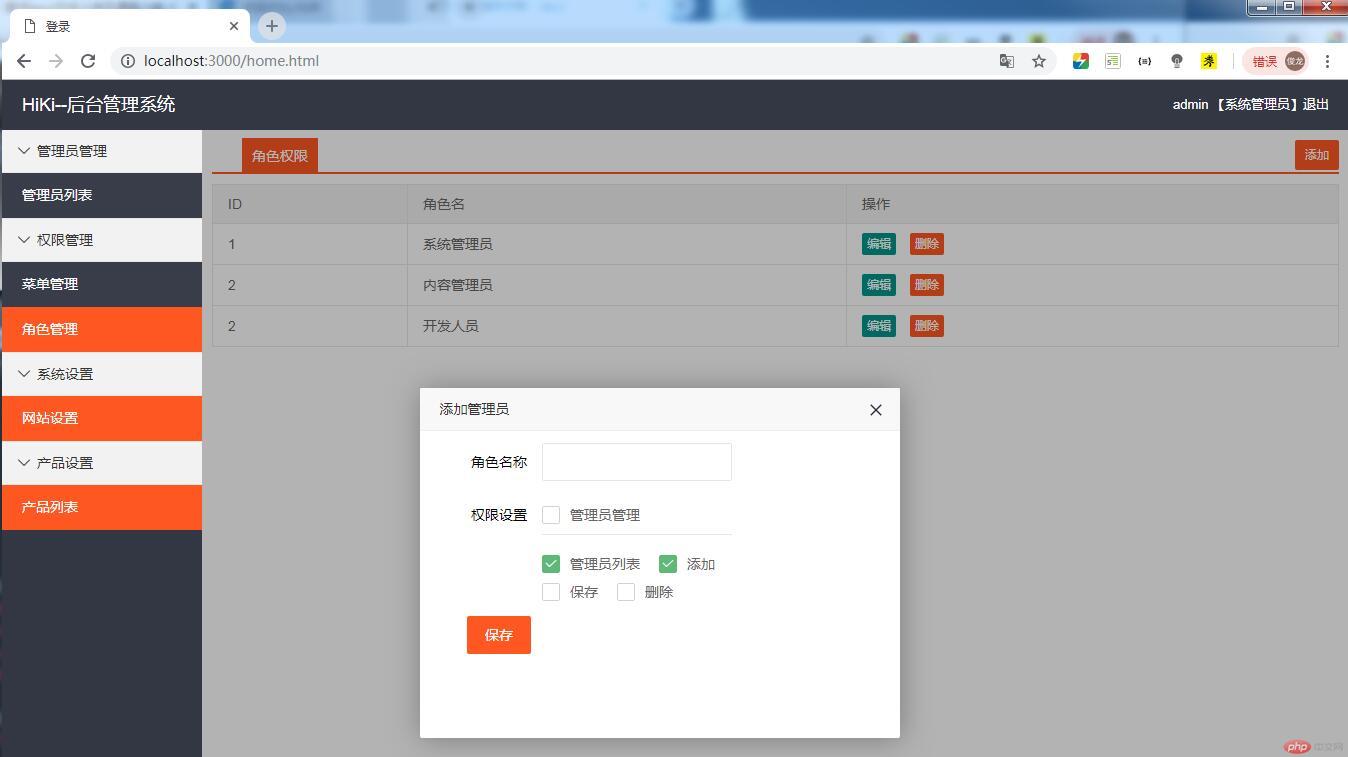This screenshot has height=757, width=1348.
Task: Edit the 内容管理员 role
Action: pyautogui.click(x=879, y=285)
